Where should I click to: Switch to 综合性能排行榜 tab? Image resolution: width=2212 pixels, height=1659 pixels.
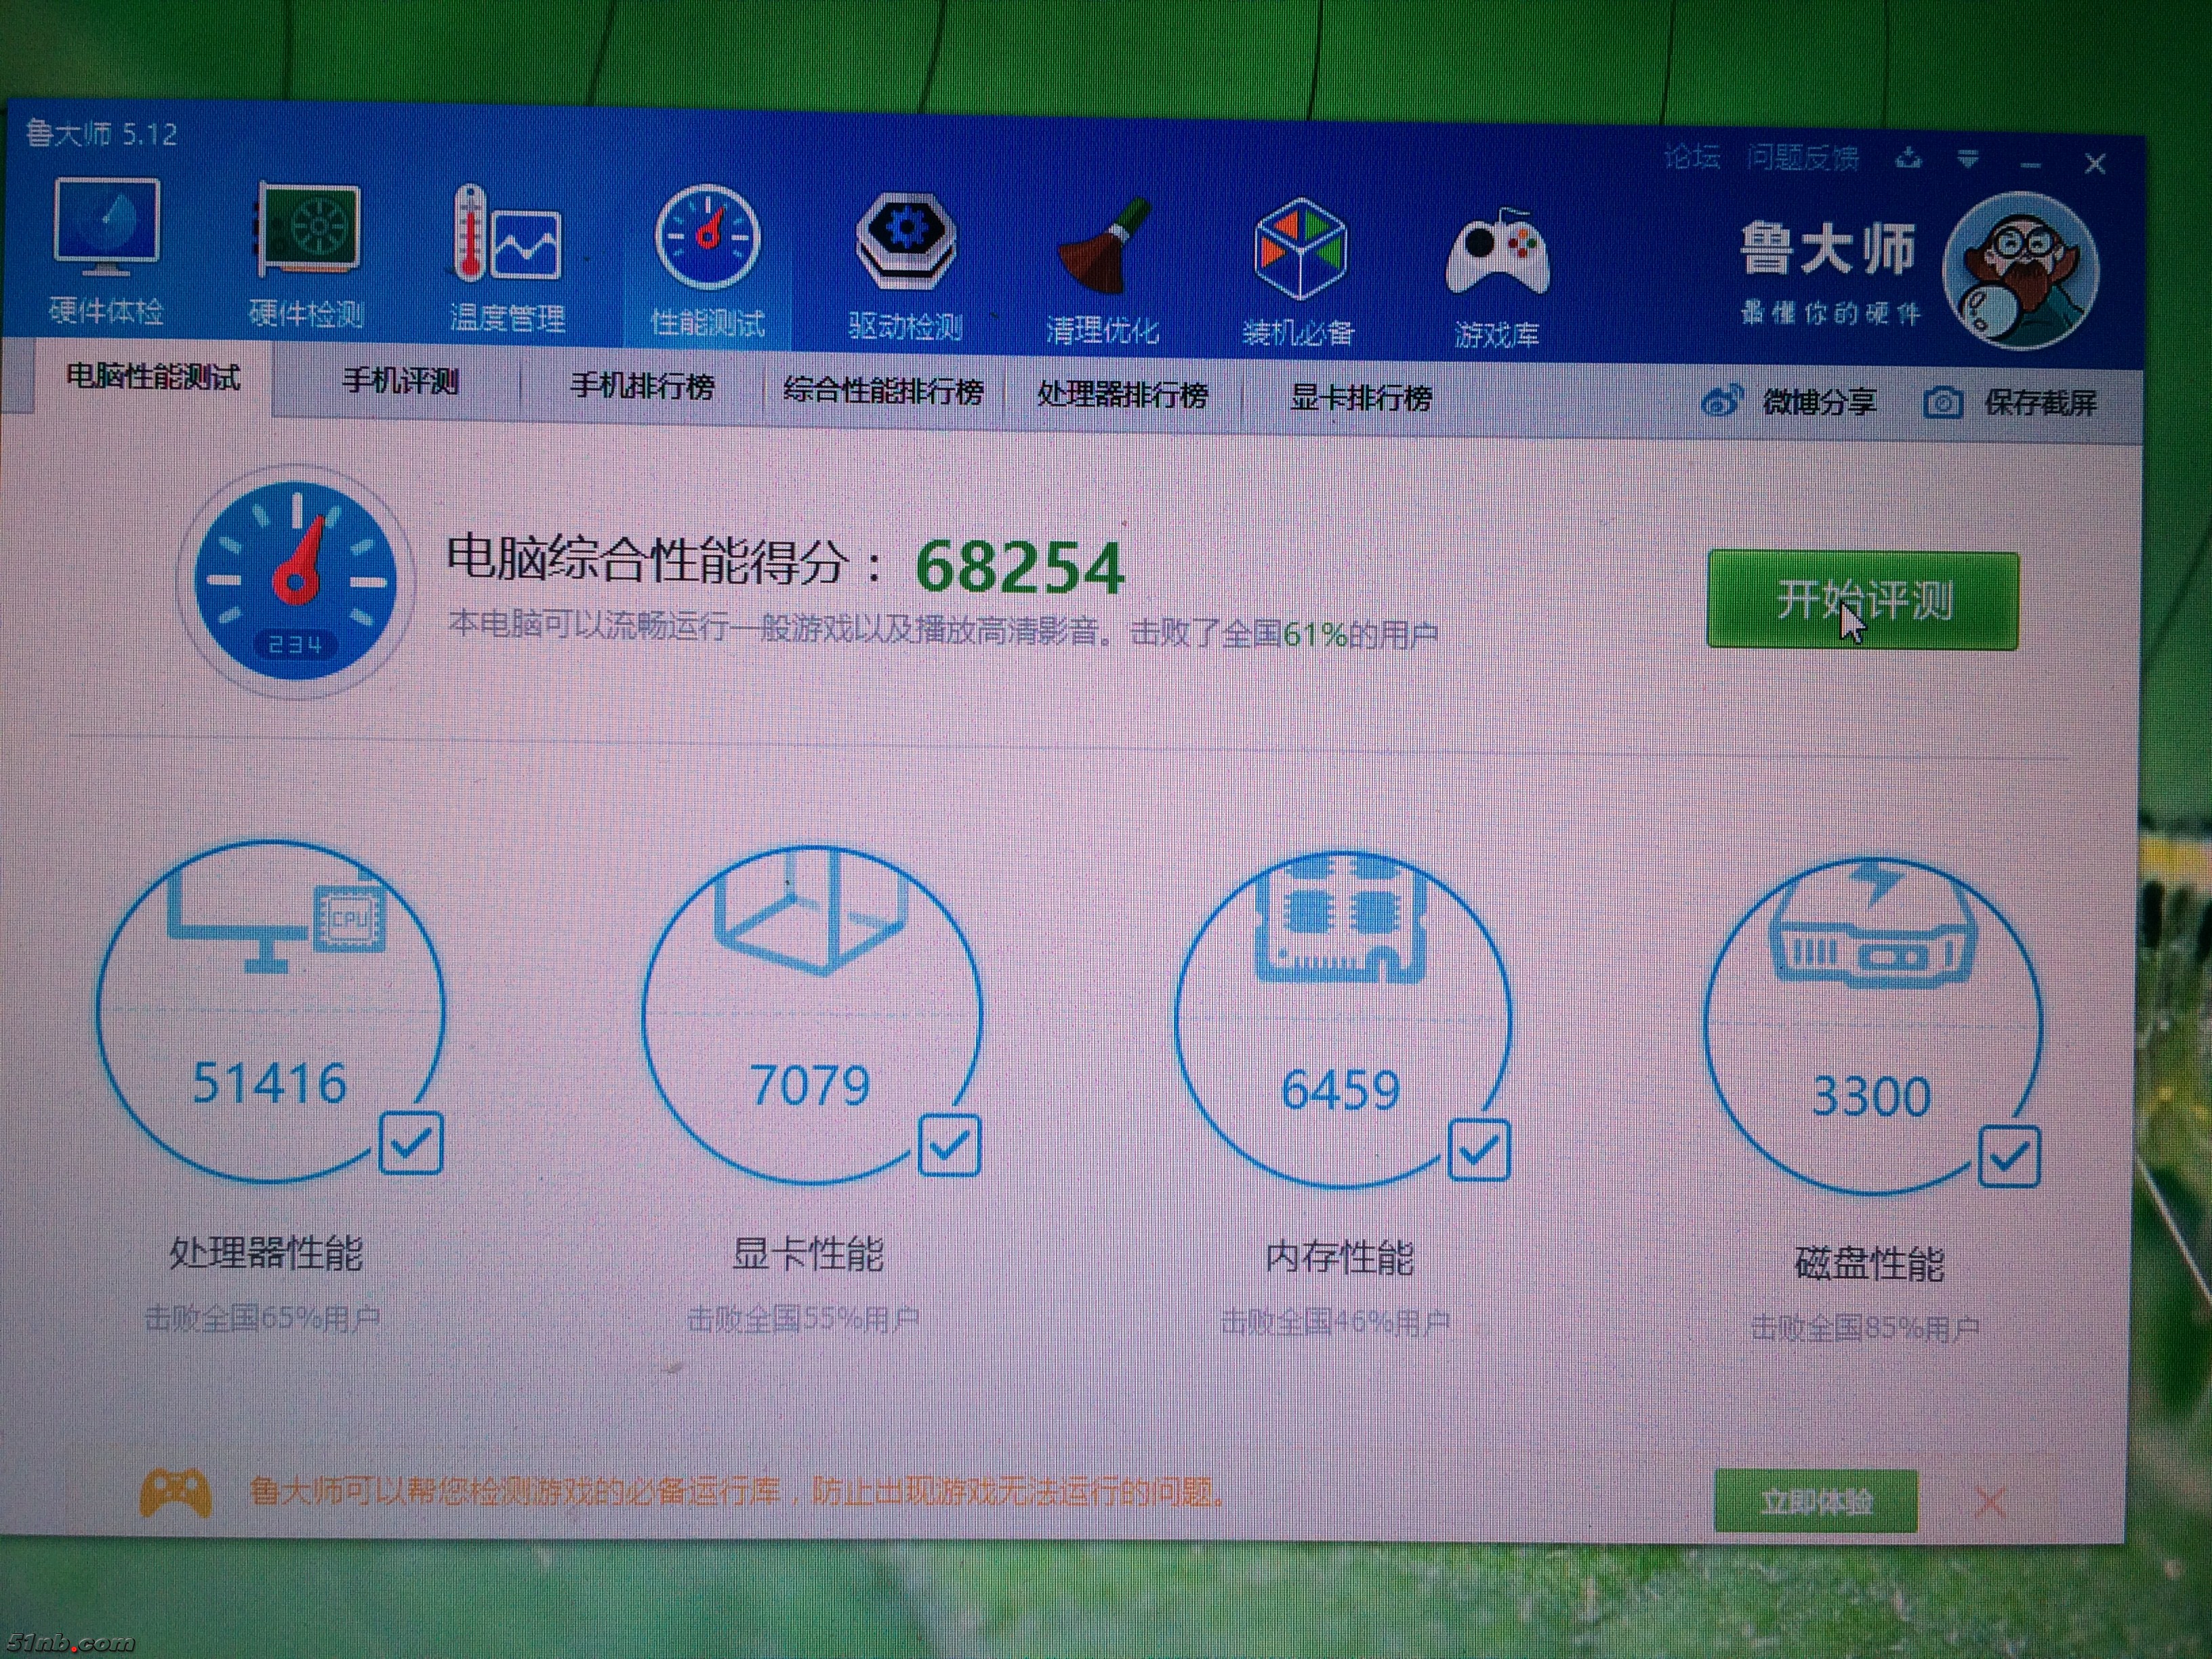coord(883,390)
